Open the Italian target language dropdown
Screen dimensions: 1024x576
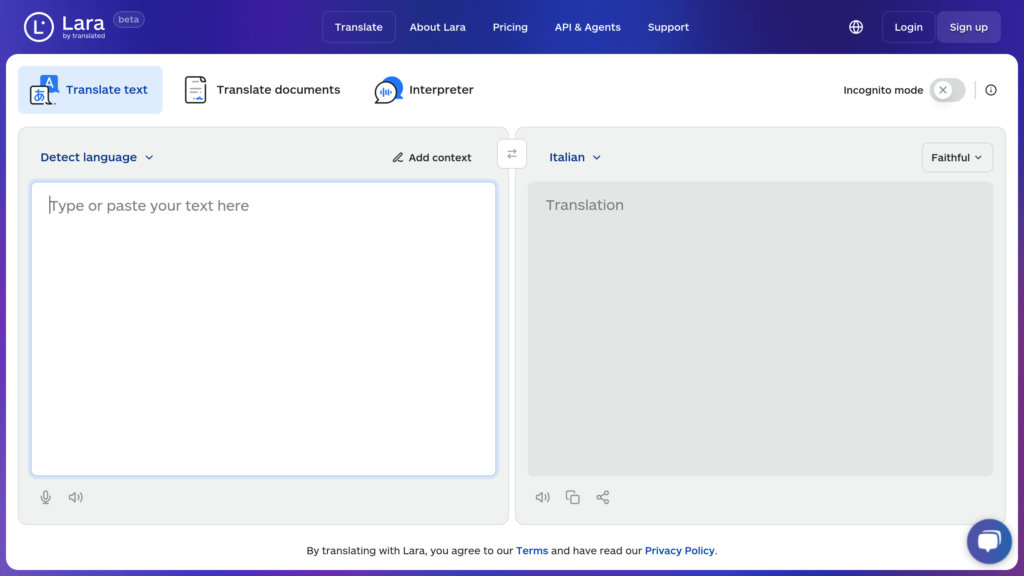pos(575,157)
